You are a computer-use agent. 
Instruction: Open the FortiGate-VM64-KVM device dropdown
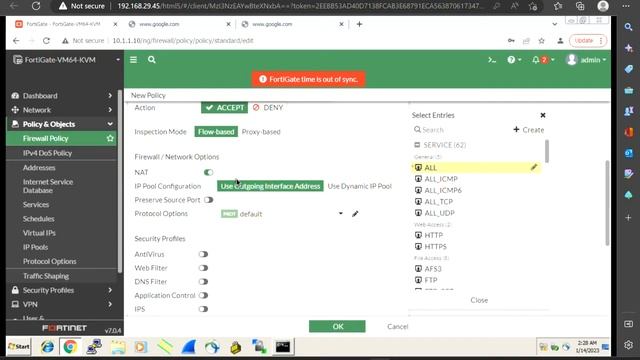[x=65, y=60]
